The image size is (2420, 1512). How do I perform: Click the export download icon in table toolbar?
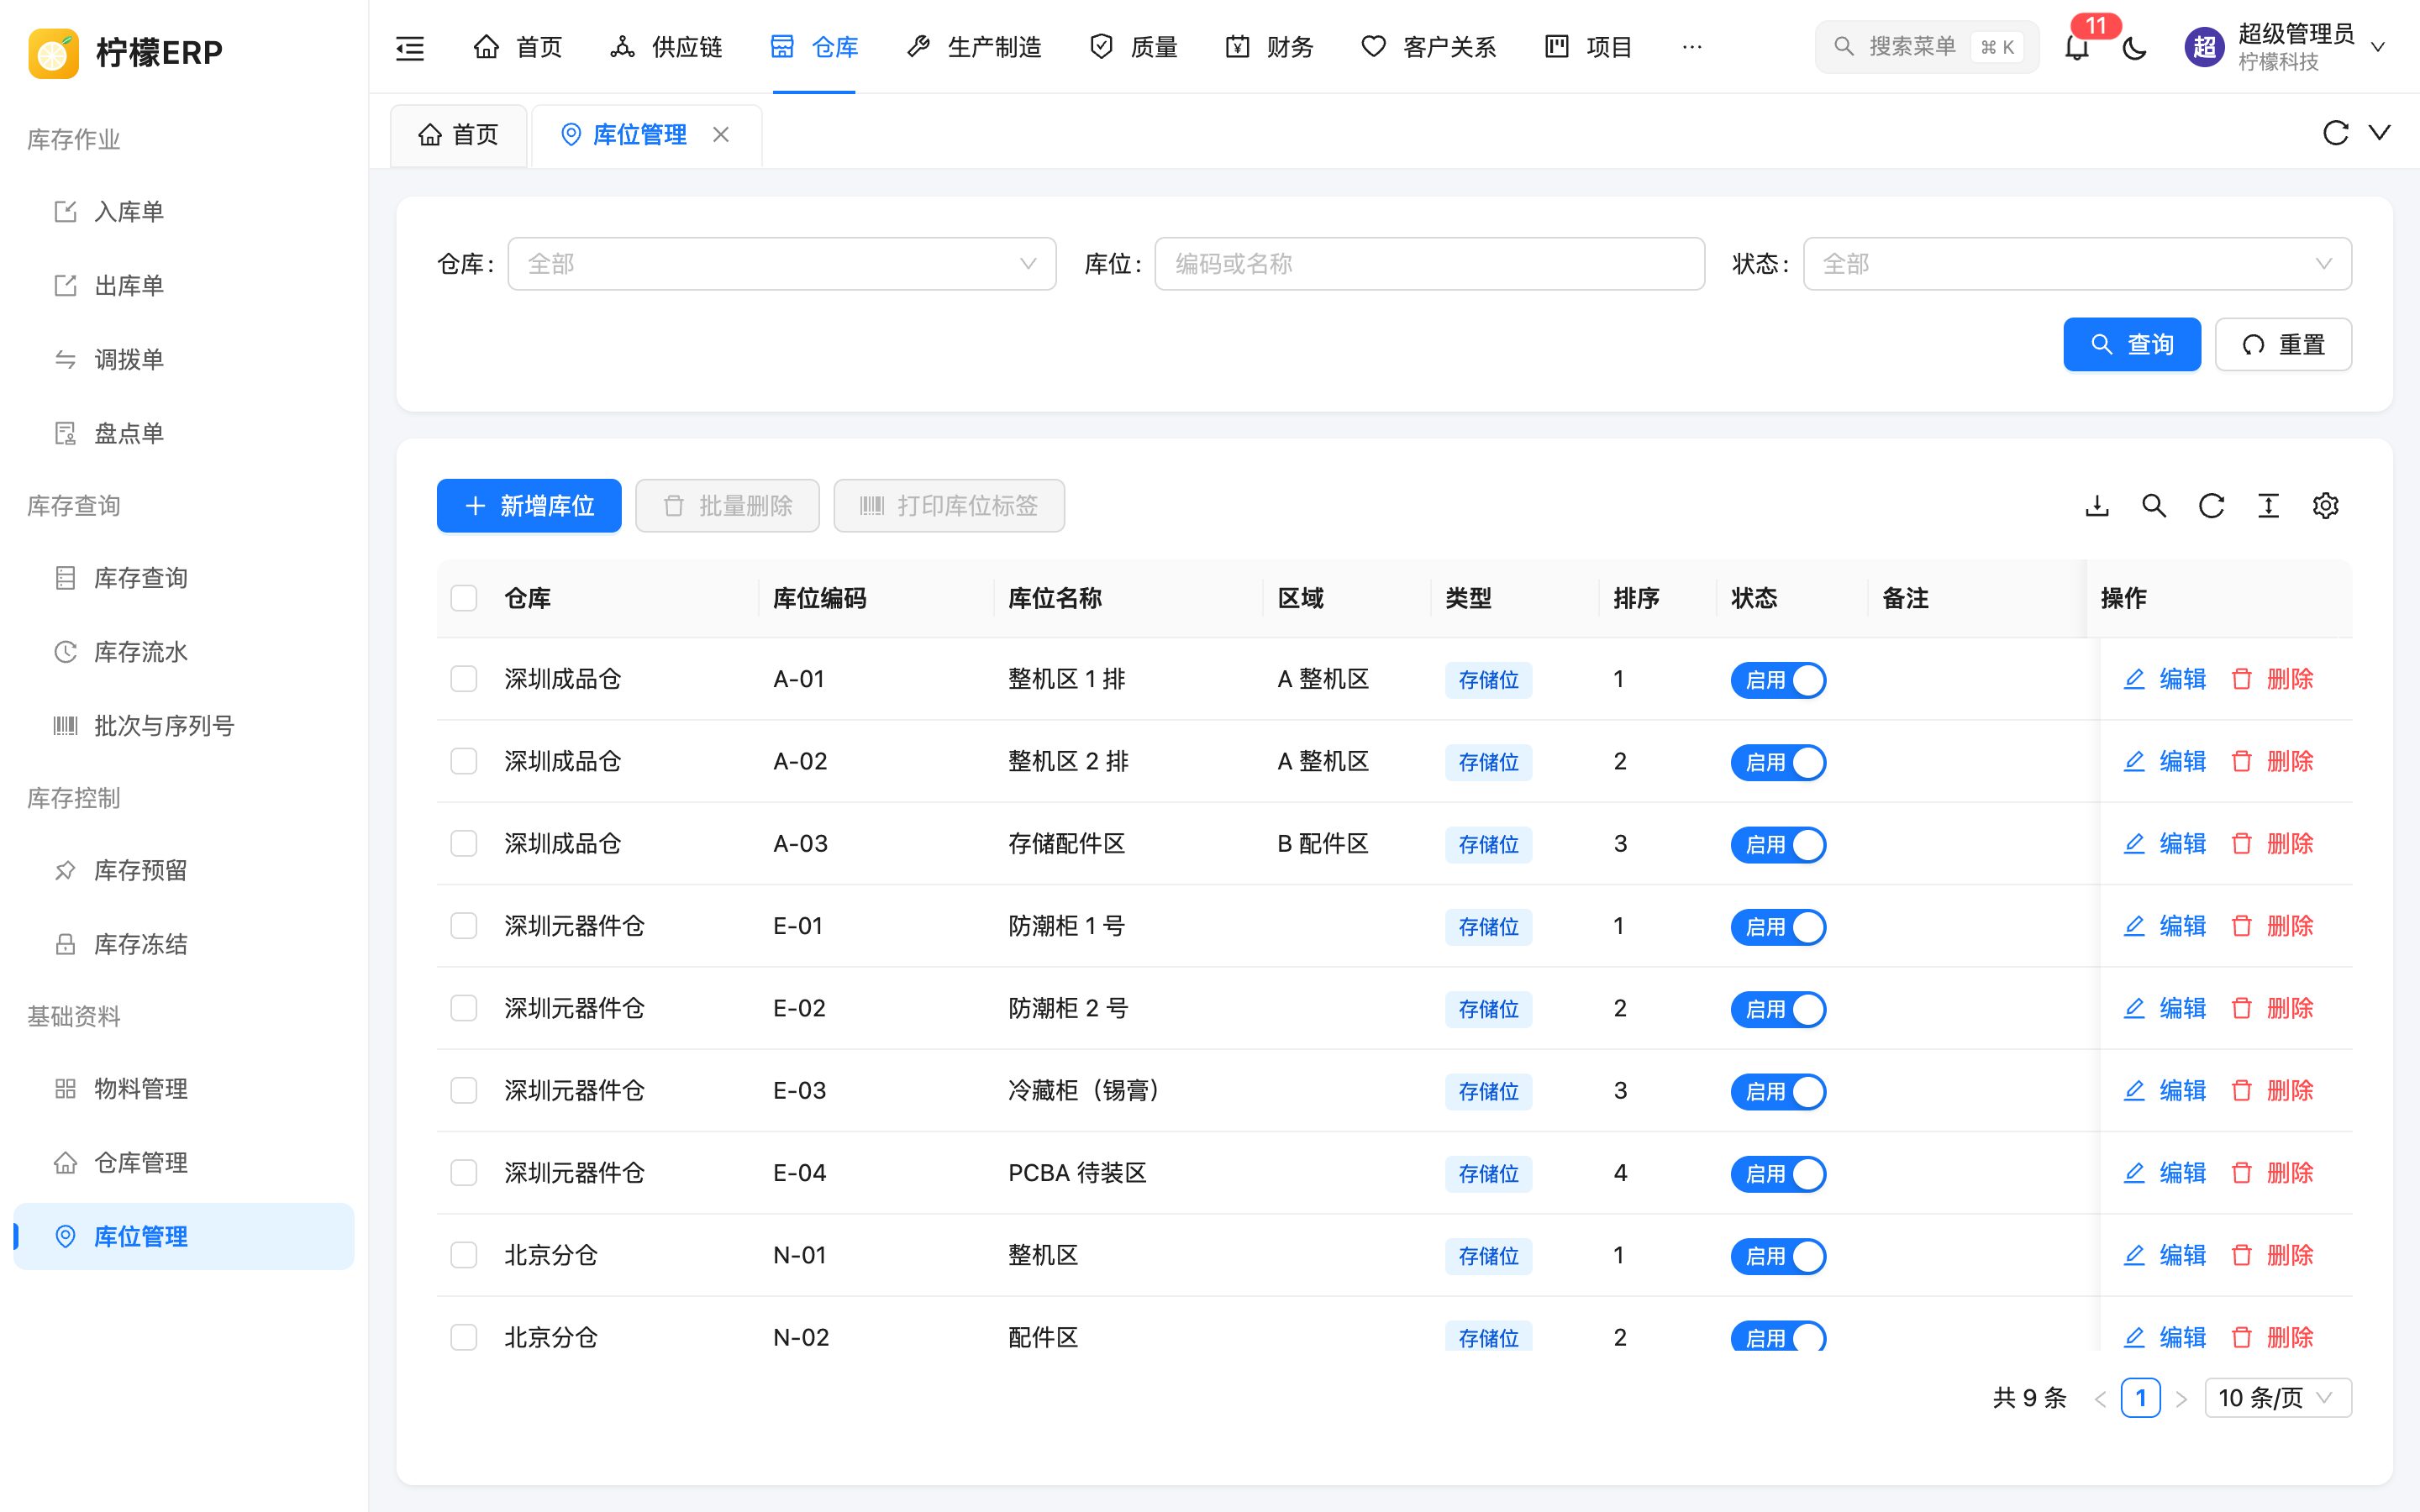point(2097,506)
